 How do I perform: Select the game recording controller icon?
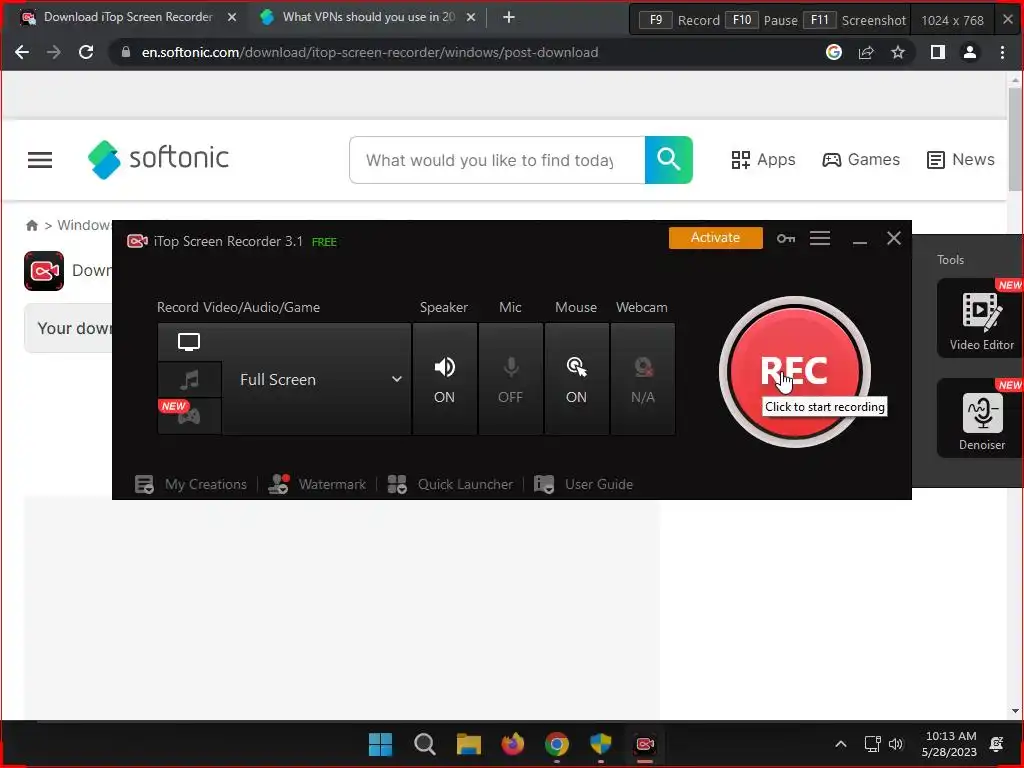pos(189,415)
